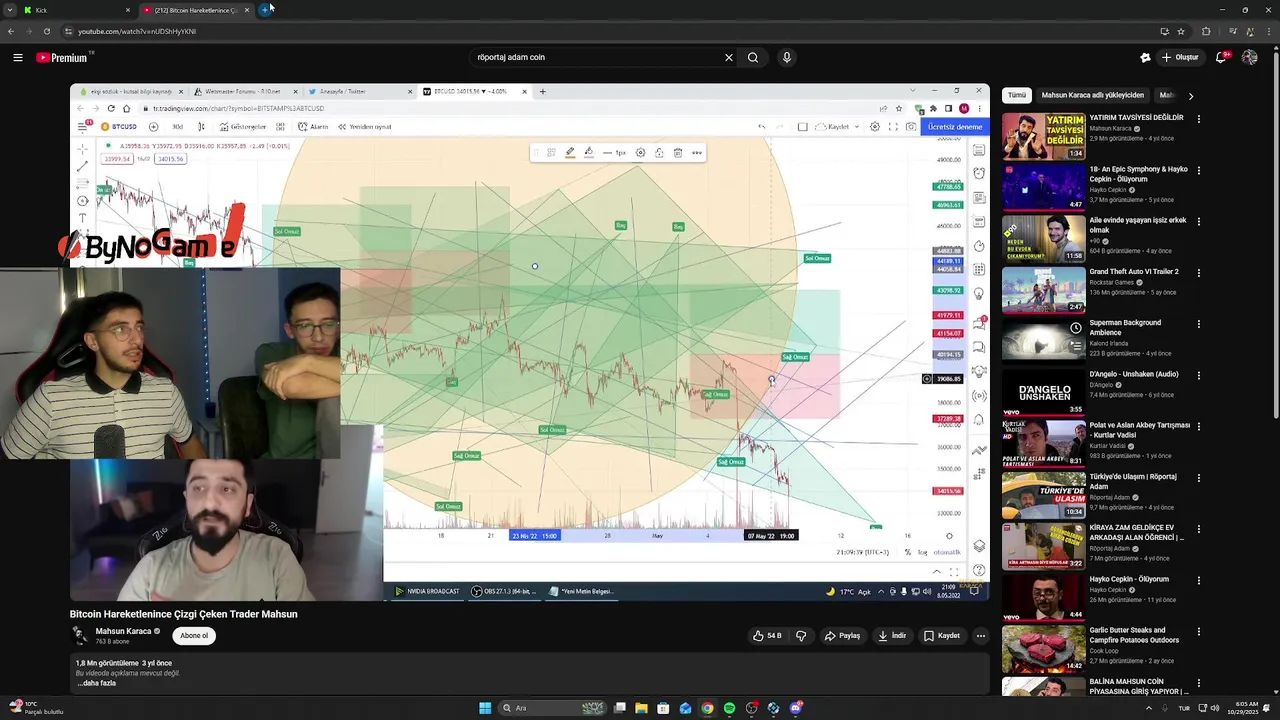Image resolution: width=1280 pixels, height=720 pixels.
Task: Open Spotify from the taskbar
Action: 729,708
